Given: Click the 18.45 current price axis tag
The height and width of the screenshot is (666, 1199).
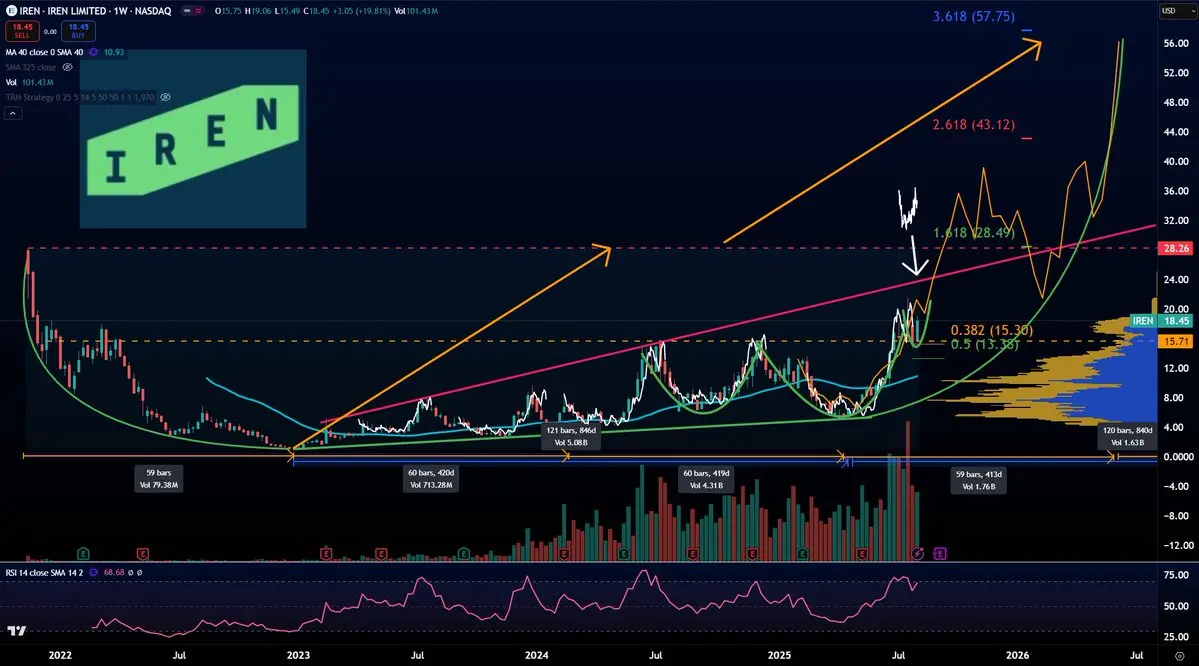Looking at the screenshot, I should [1175, 321].
